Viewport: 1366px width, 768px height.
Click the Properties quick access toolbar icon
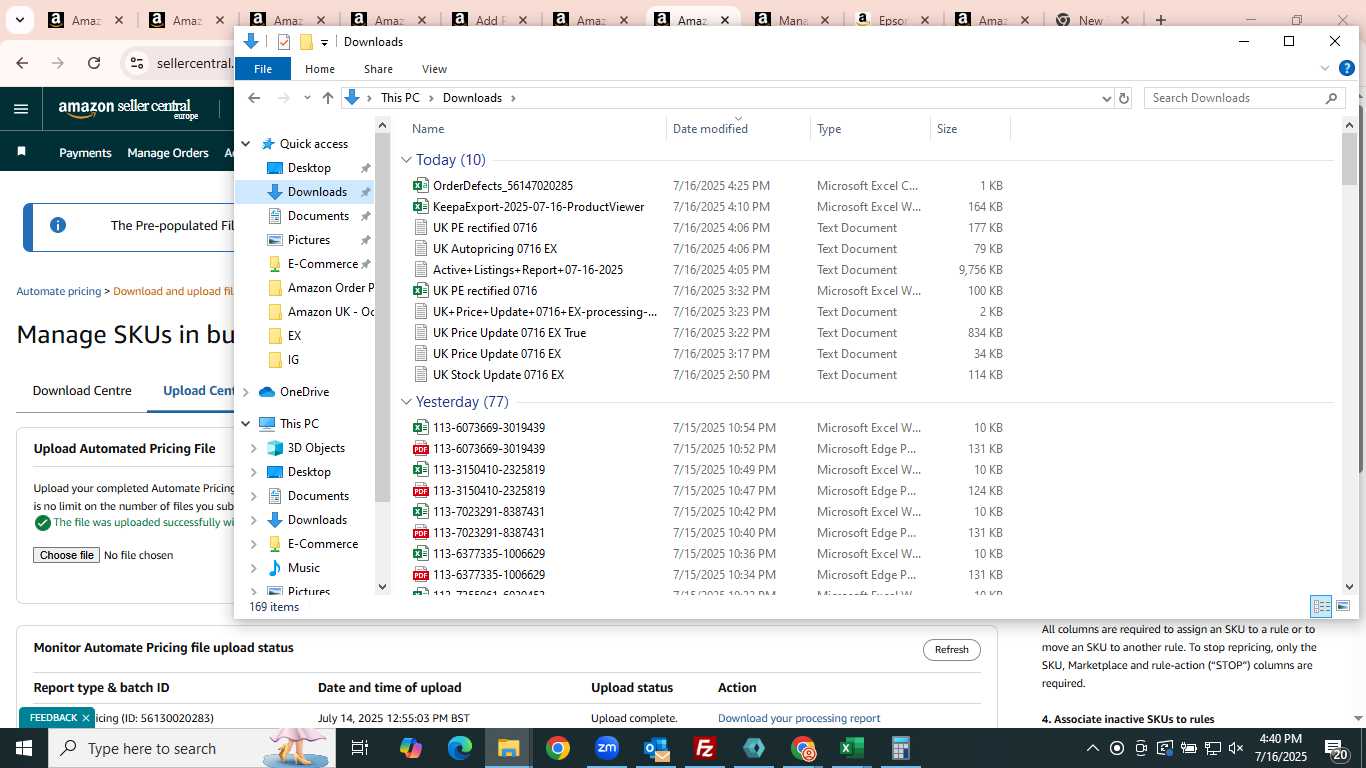pos(284,41)
